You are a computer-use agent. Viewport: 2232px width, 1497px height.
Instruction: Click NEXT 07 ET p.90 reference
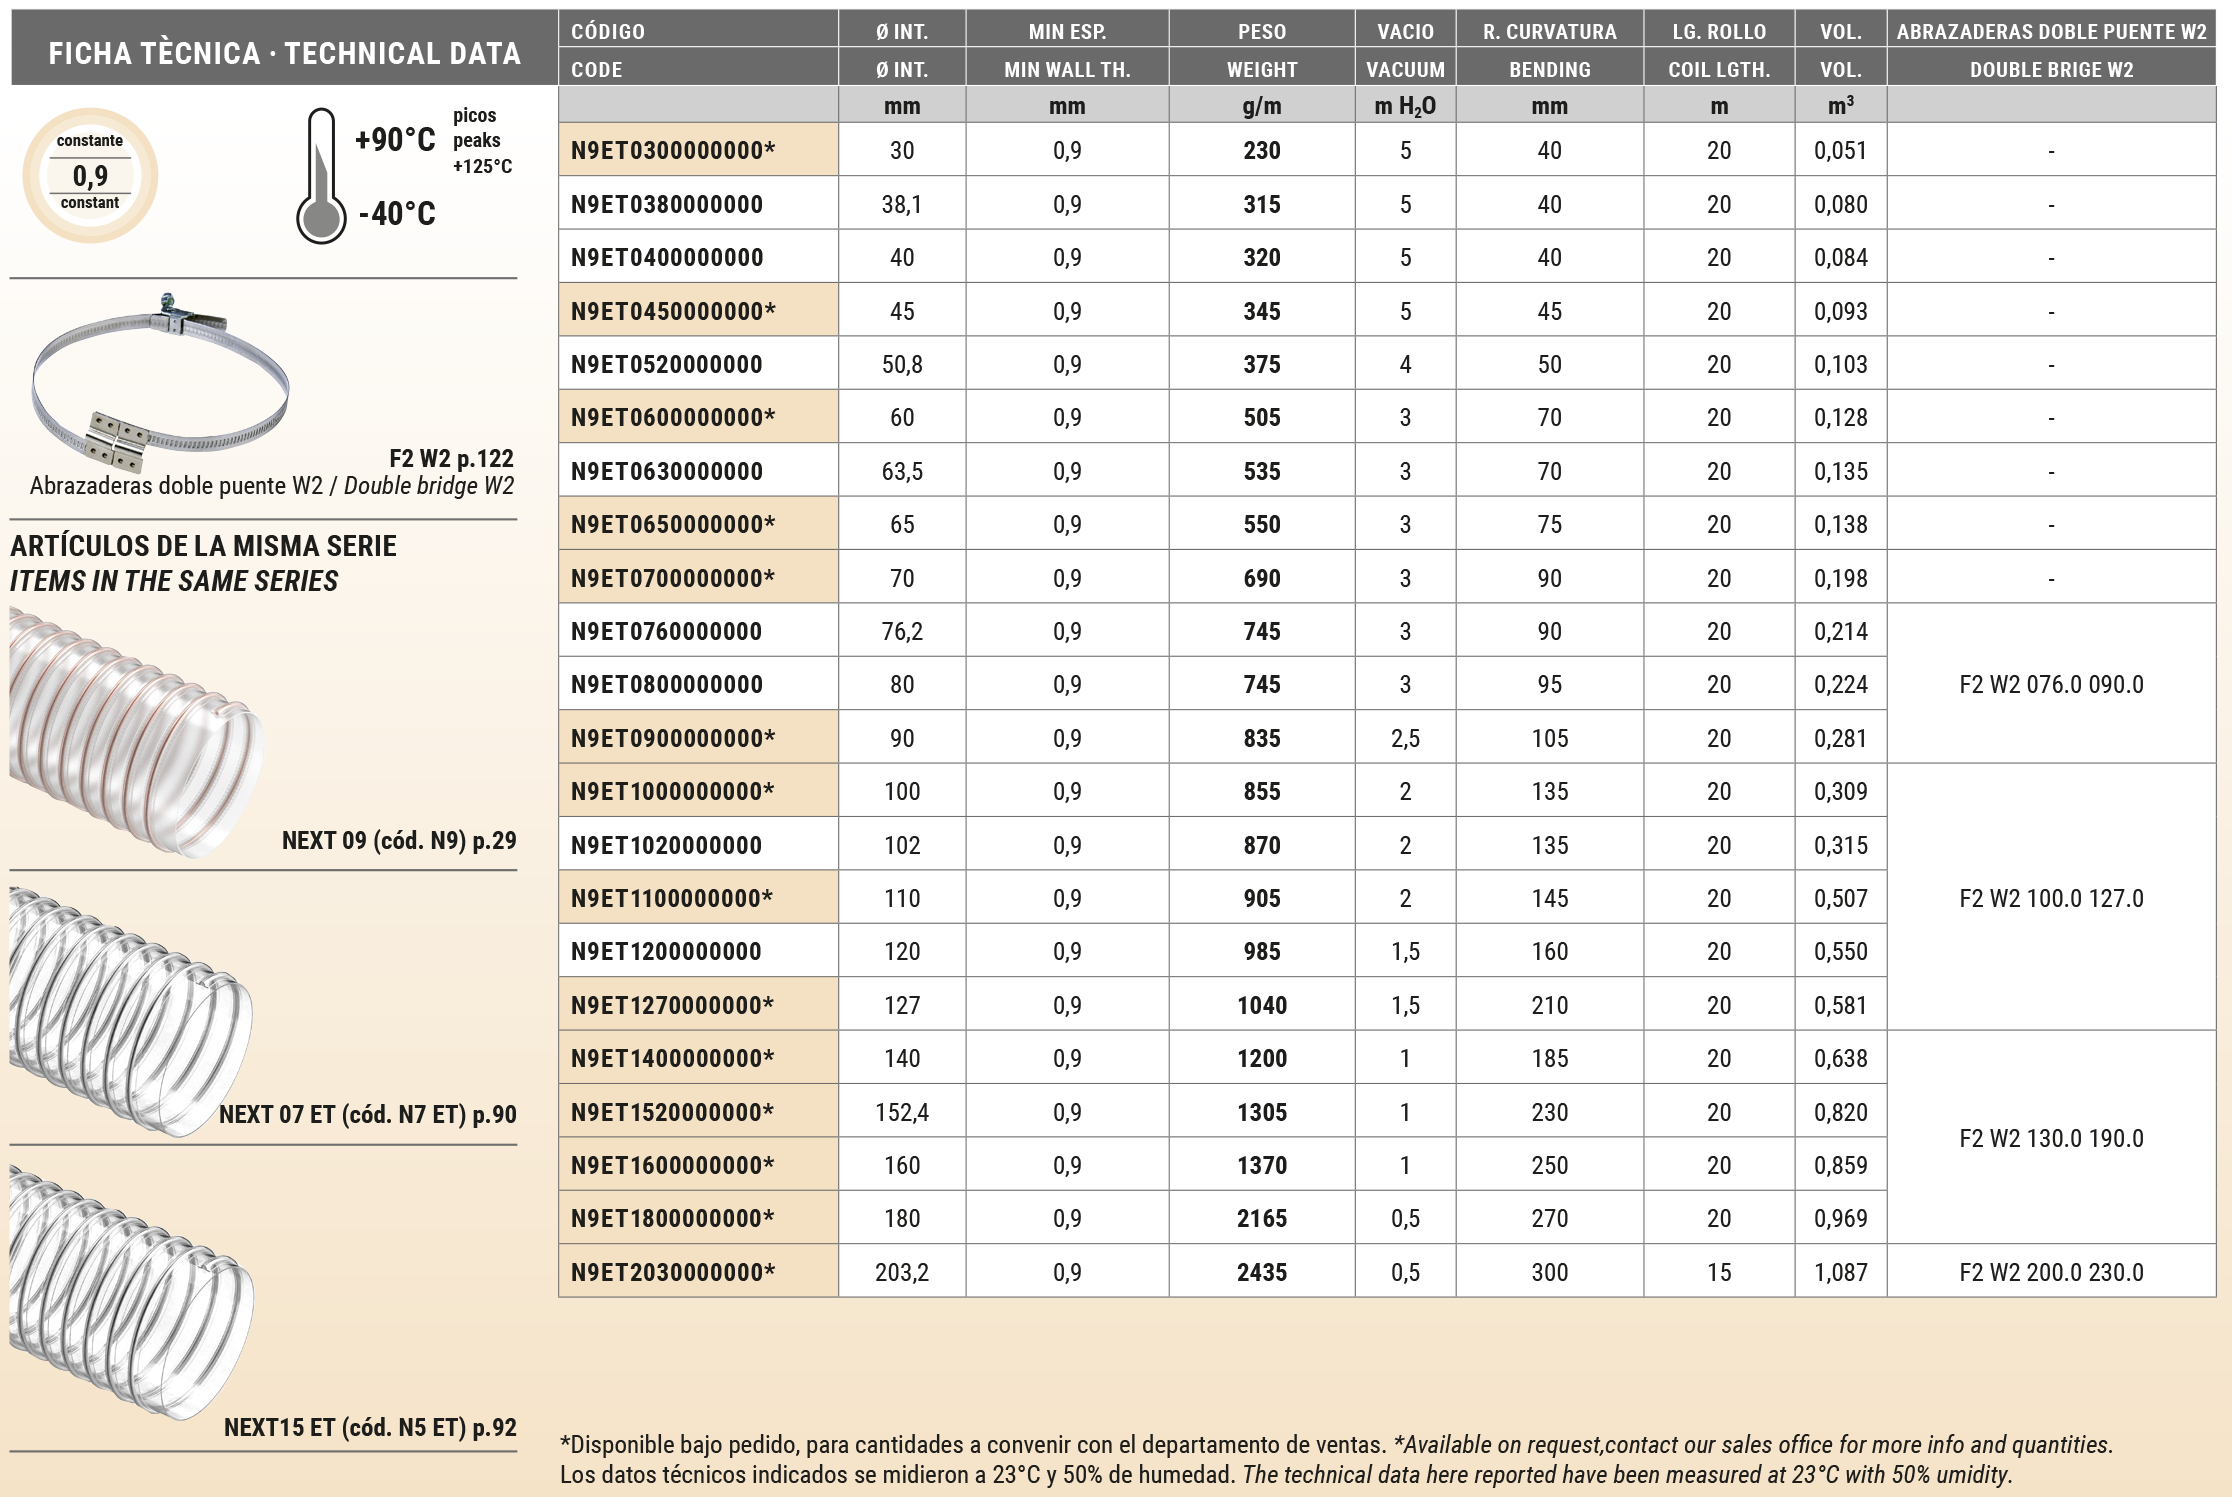pyautogui.click(x=367, y=1114)
